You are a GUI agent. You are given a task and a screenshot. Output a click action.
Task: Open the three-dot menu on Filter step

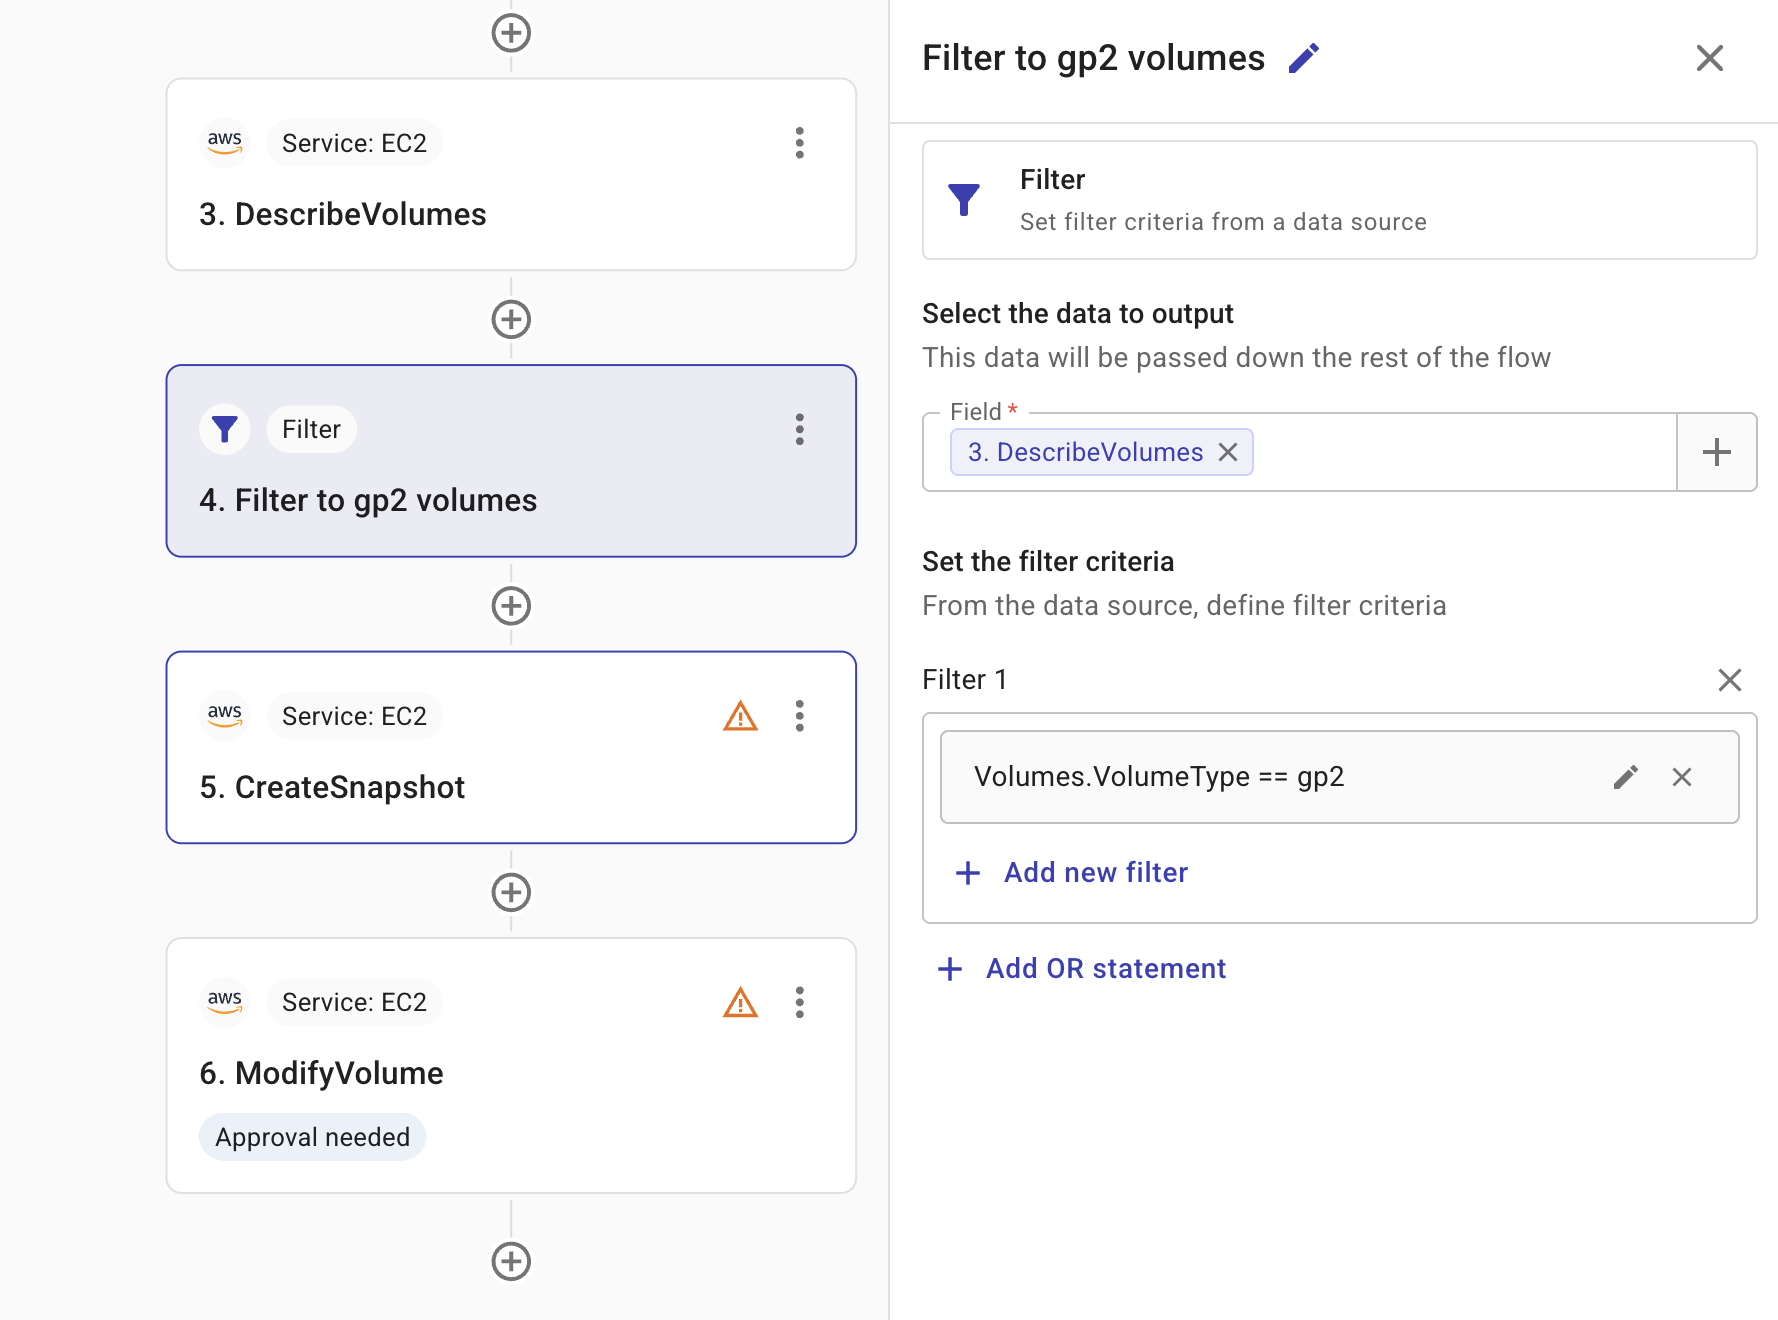[x=799, y=429]
